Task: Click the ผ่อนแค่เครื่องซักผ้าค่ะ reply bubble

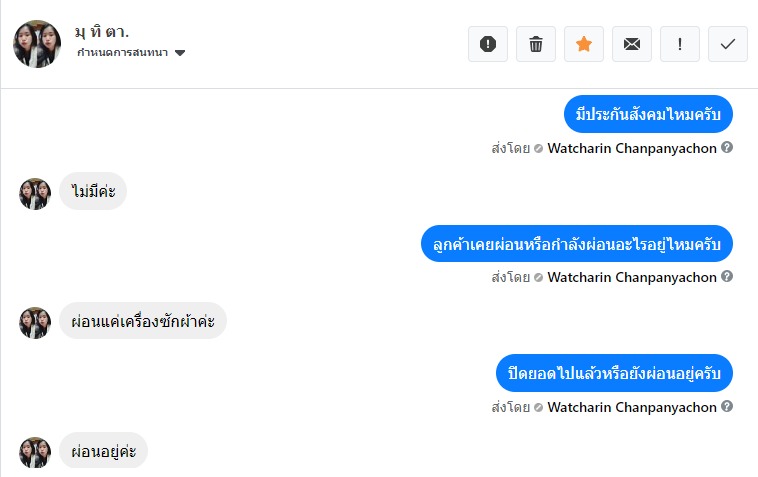Action: tap(143, 322)
